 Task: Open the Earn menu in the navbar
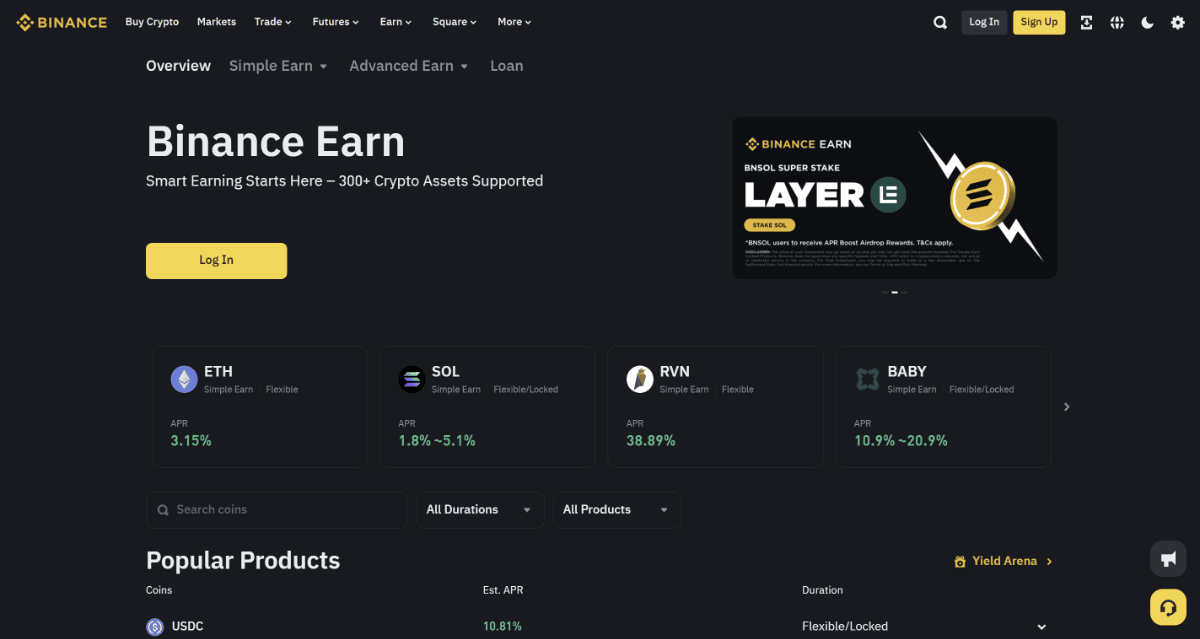[x=395, y=21]
